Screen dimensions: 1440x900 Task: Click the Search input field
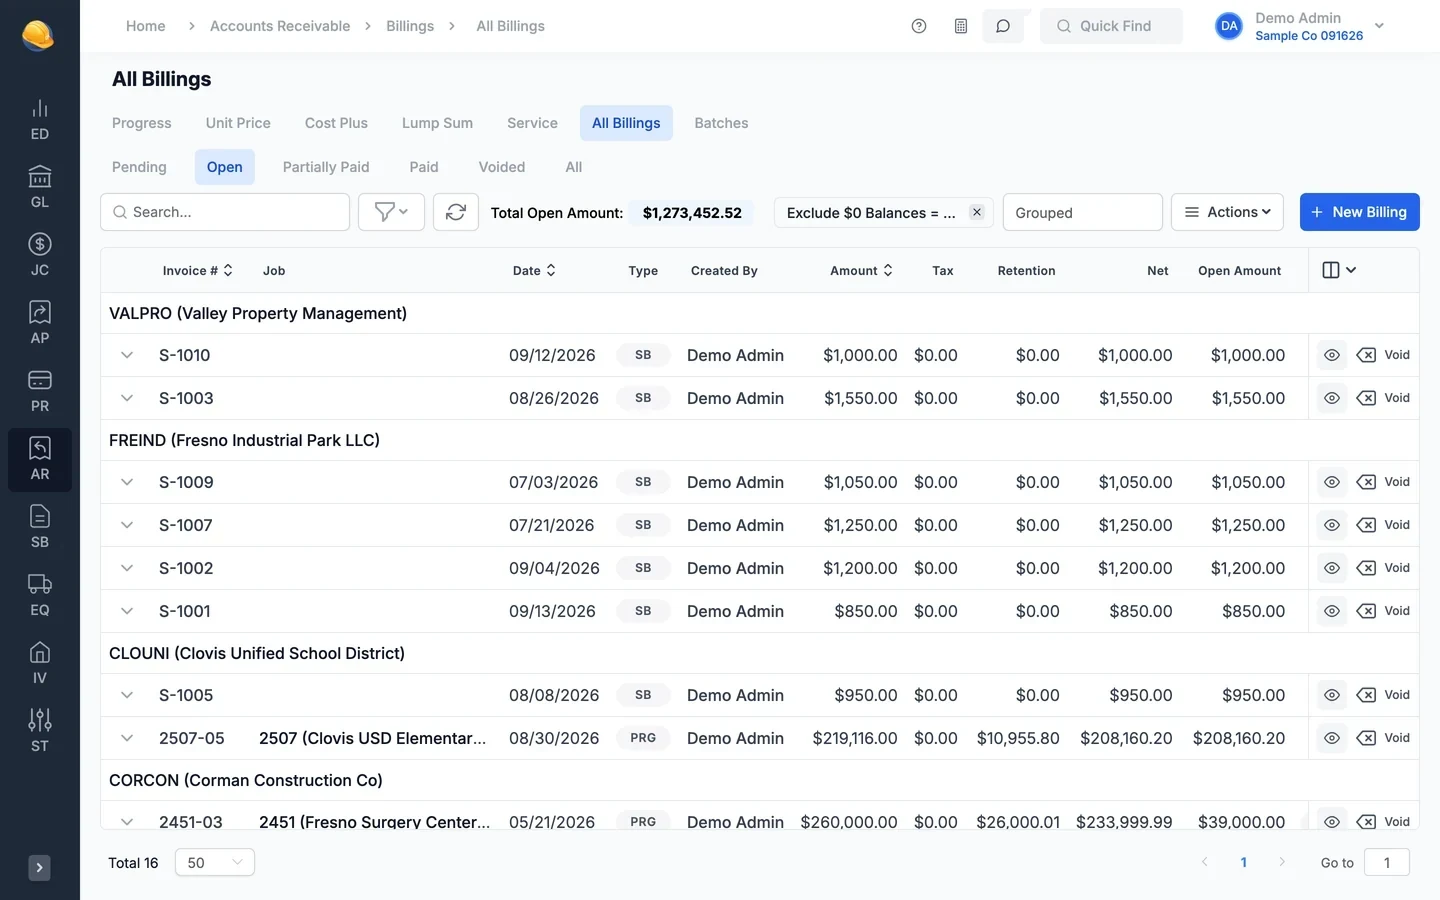click(x=225, y=212)
